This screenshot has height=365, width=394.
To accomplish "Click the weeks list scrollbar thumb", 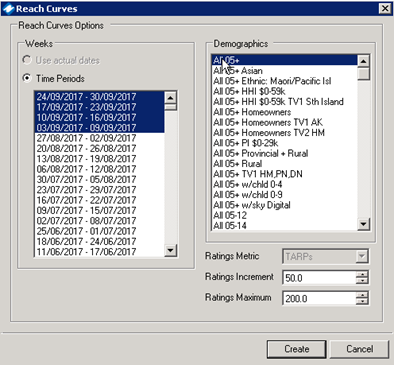I will point(171,107).
